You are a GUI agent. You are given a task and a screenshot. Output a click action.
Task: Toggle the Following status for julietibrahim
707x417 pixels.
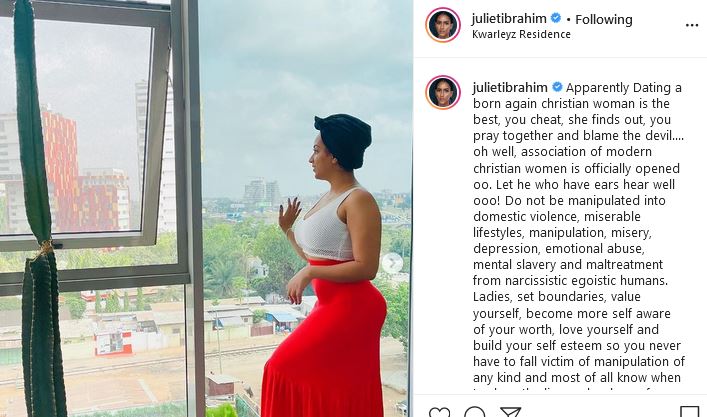point(604,19)
